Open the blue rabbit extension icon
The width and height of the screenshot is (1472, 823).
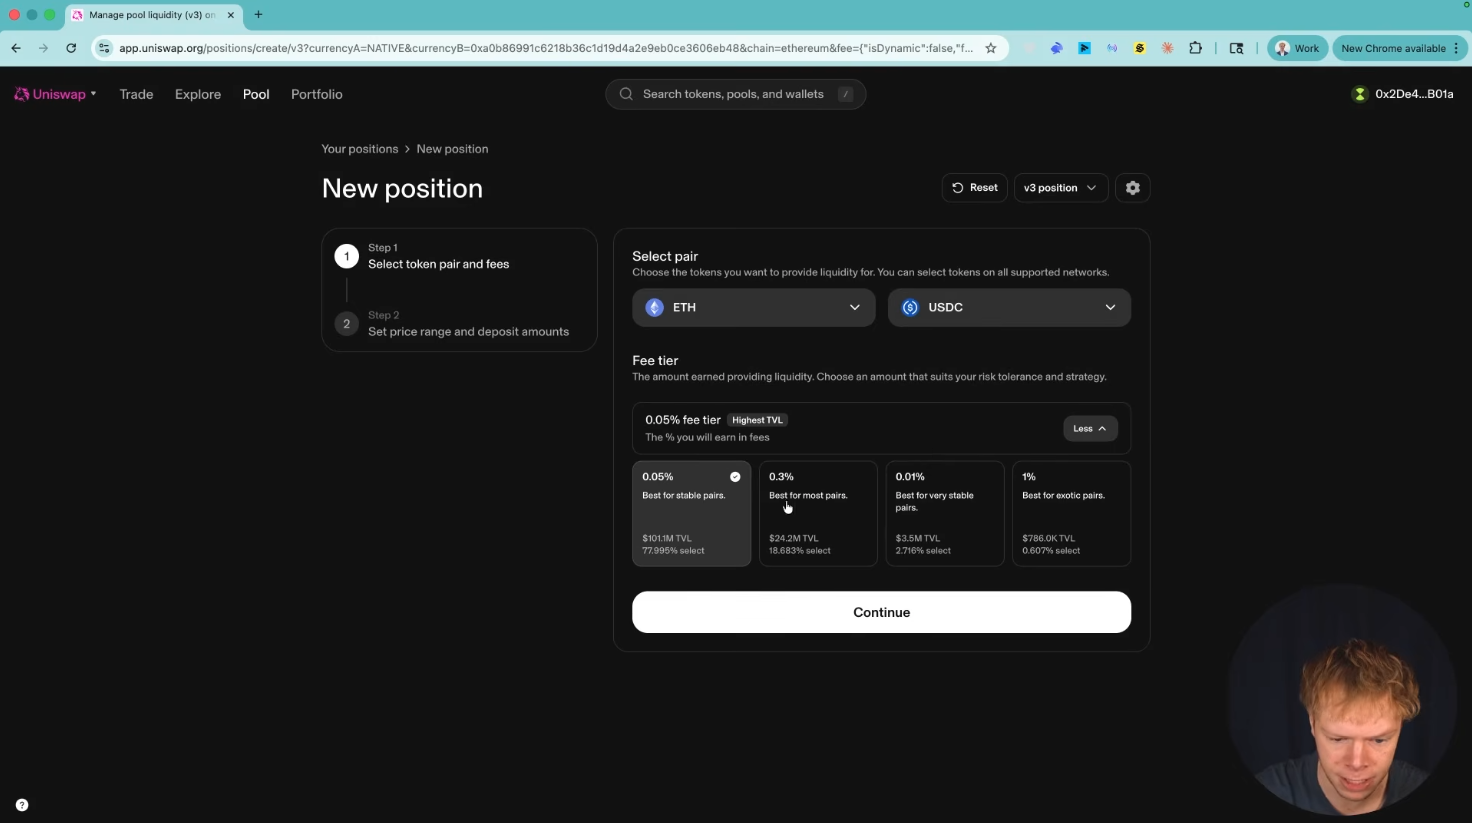point(1056,48)
